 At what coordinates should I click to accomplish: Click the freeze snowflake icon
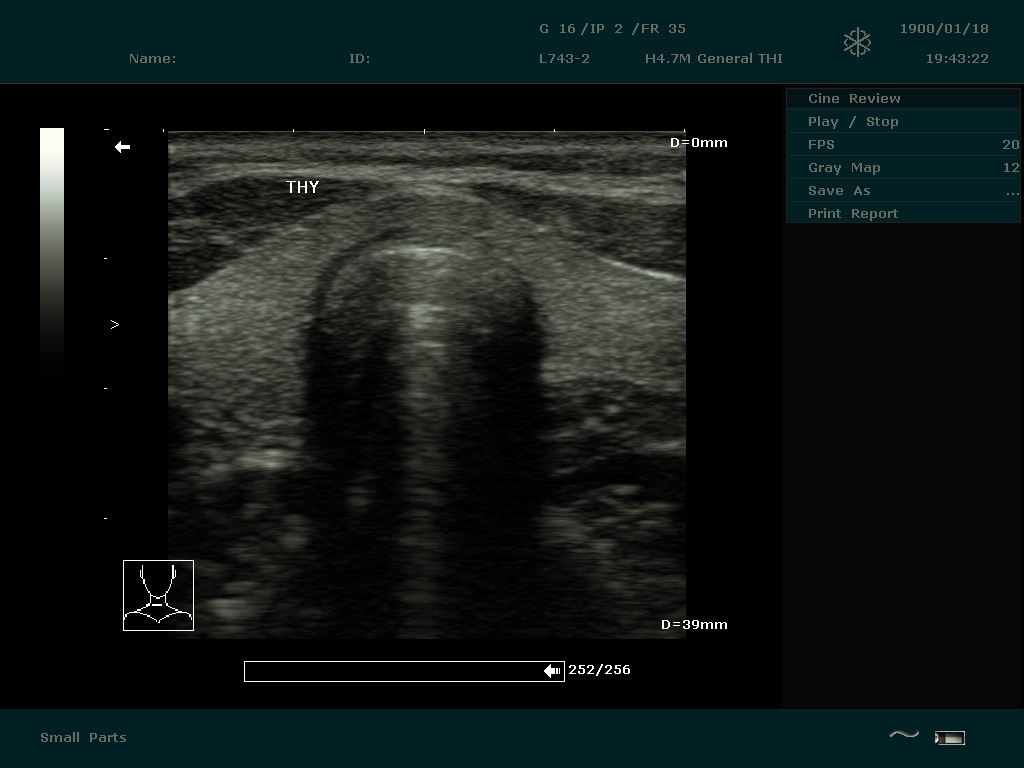(857, 42)
